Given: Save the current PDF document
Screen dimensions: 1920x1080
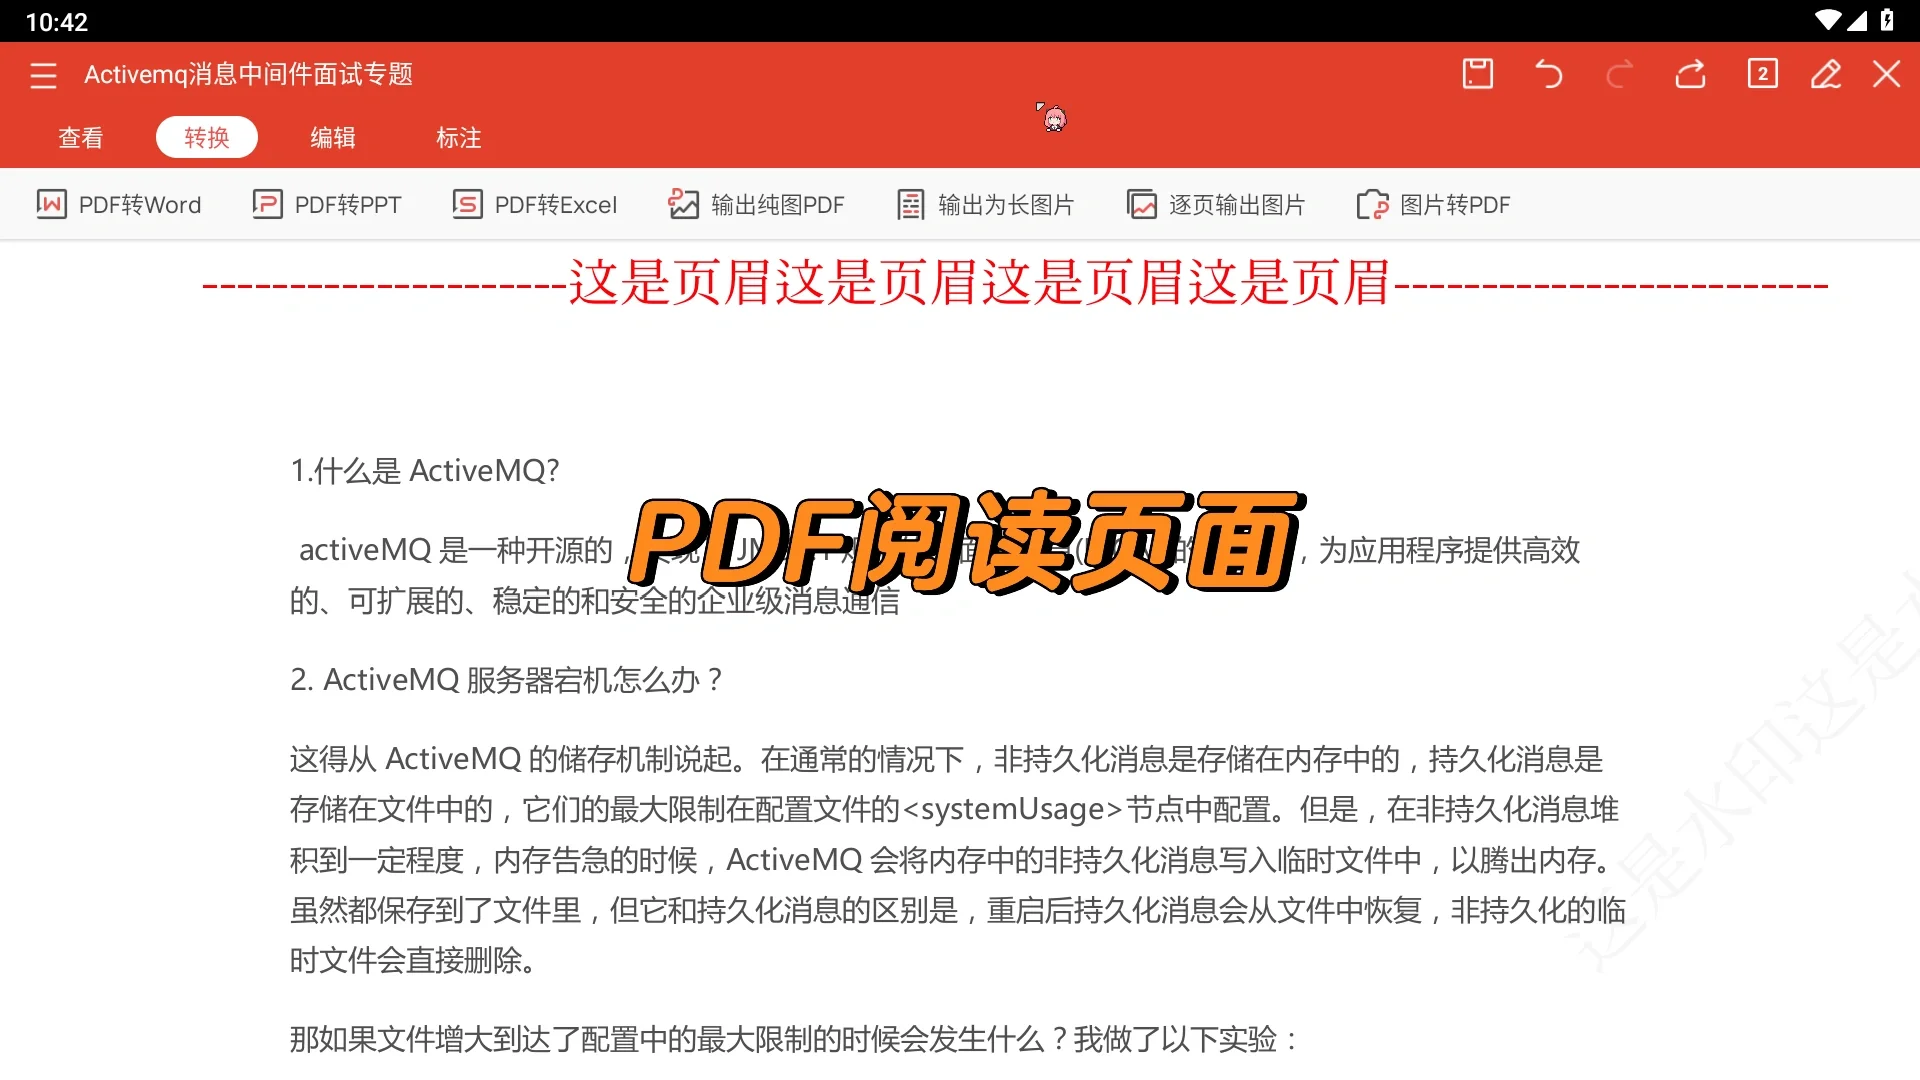Looking at the screenshot, I should point(1478,74).
